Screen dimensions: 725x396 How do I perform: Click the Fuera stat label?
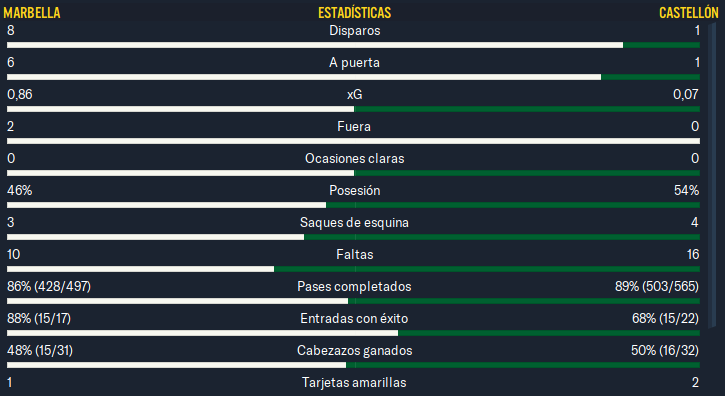click(354, 126)
